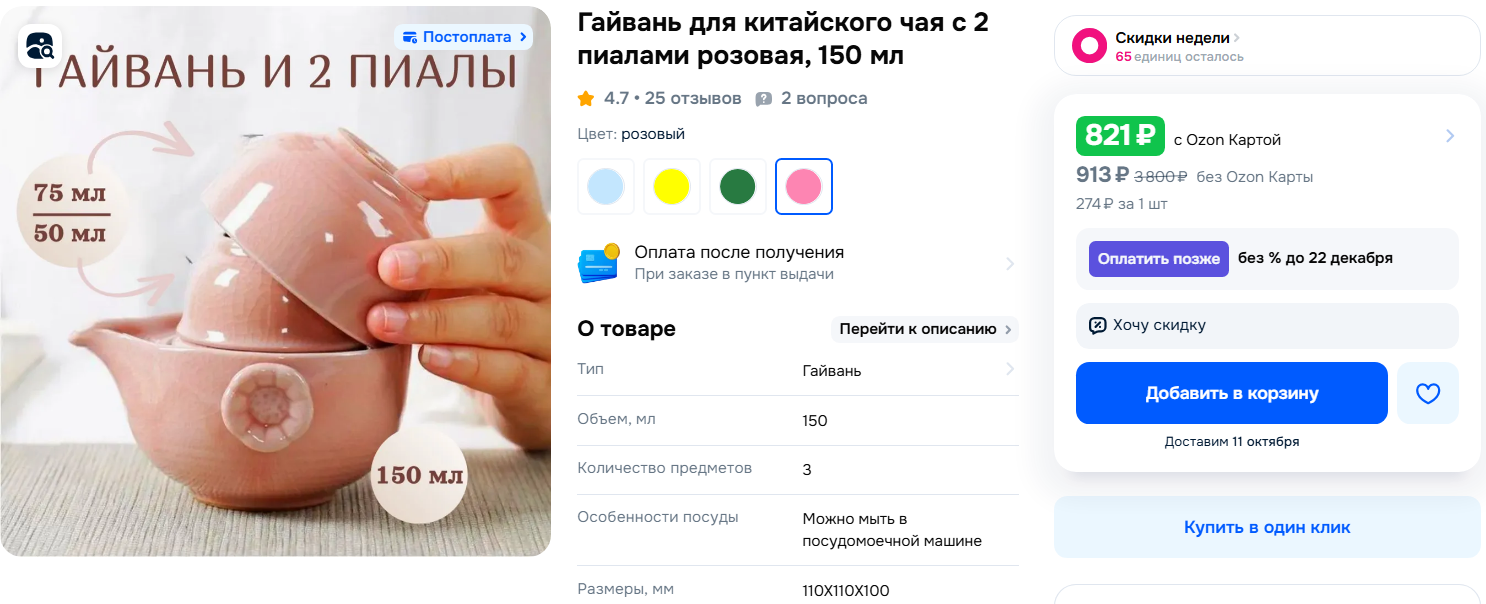Click the payment card with coin icon
The image size is (1486, 604).
pyautogui.click(x=599, y=263)
